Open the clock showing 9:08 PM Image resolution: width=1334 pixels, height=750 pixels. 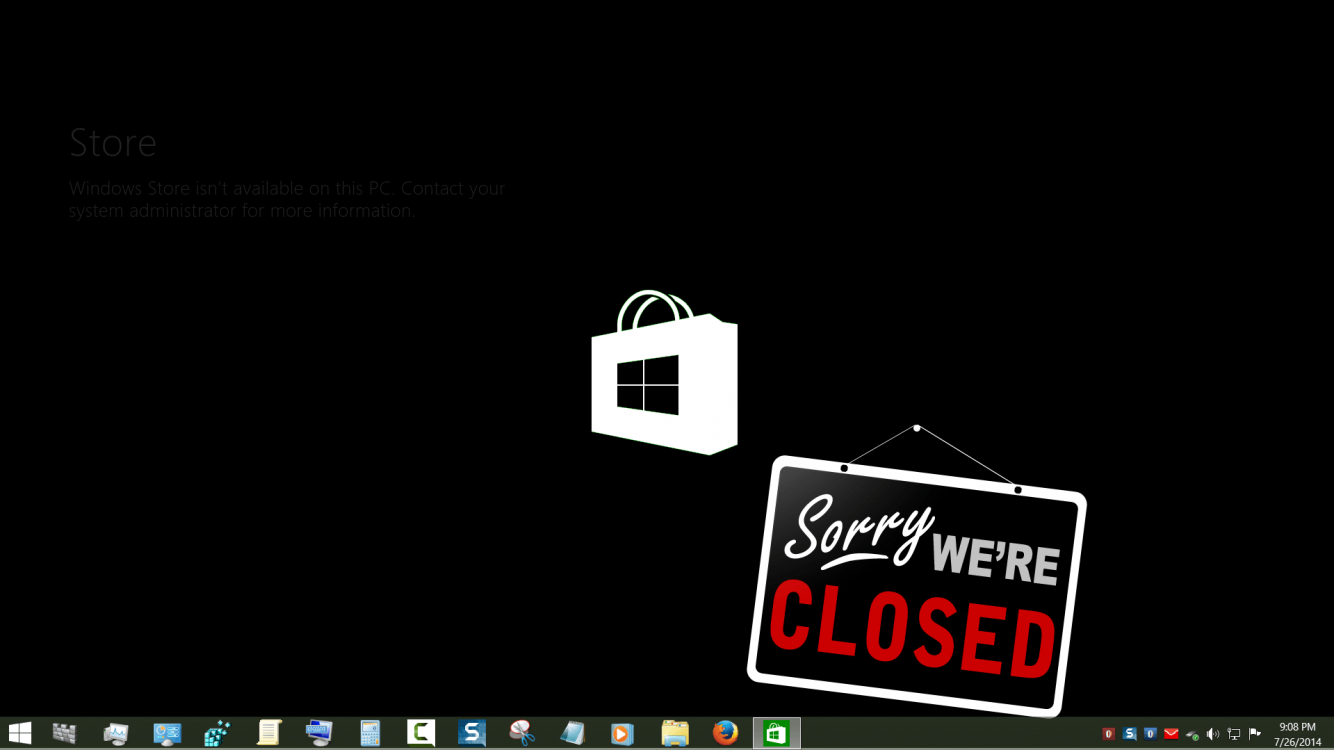(x=1297, y=734)
